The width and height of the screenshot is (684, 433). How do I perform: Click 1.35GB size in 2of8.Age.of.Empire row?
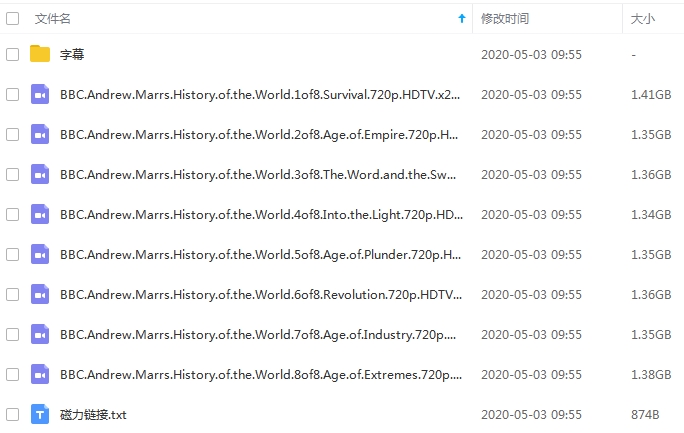point(651,135)
